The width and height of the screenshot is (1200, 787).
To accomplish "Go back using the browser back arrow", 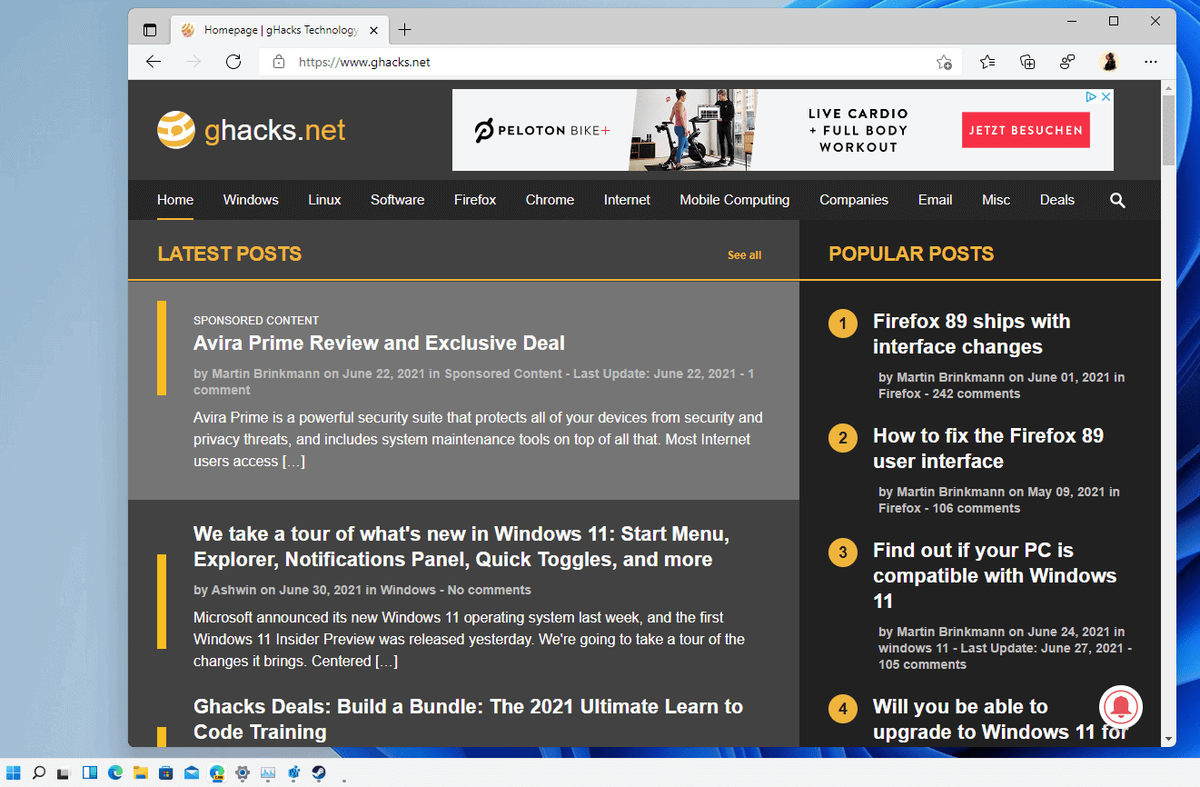I will pyautogui.click(x=153, y=62).
